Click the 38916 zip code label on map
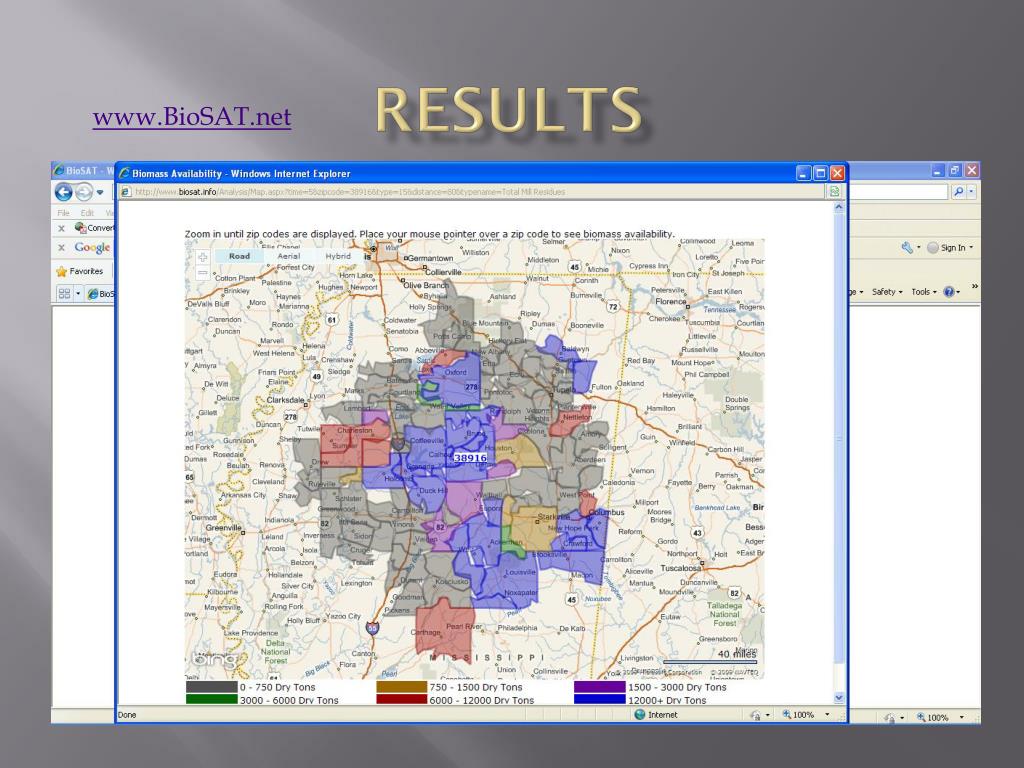The height and width of the screenshot is (768, 1024). pos(470,458)
